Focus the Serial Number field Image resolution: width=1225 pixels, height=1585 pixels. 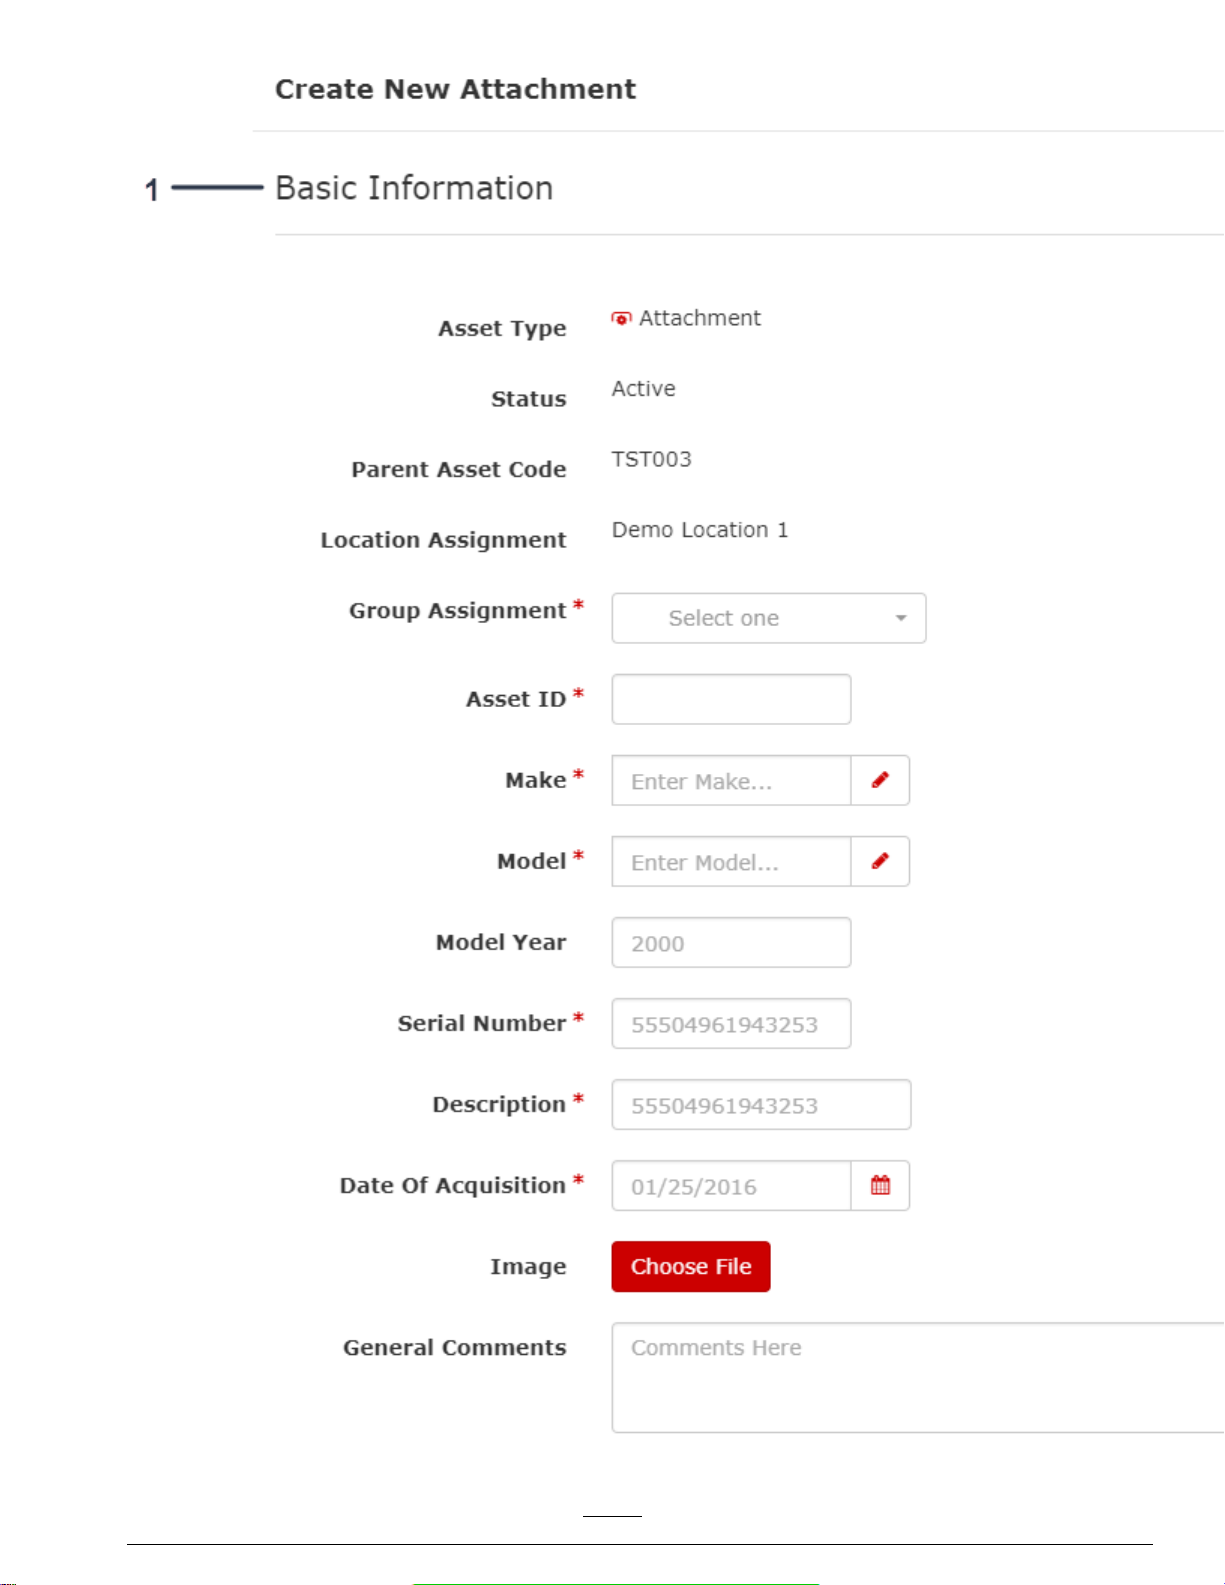coord(731,1023)
